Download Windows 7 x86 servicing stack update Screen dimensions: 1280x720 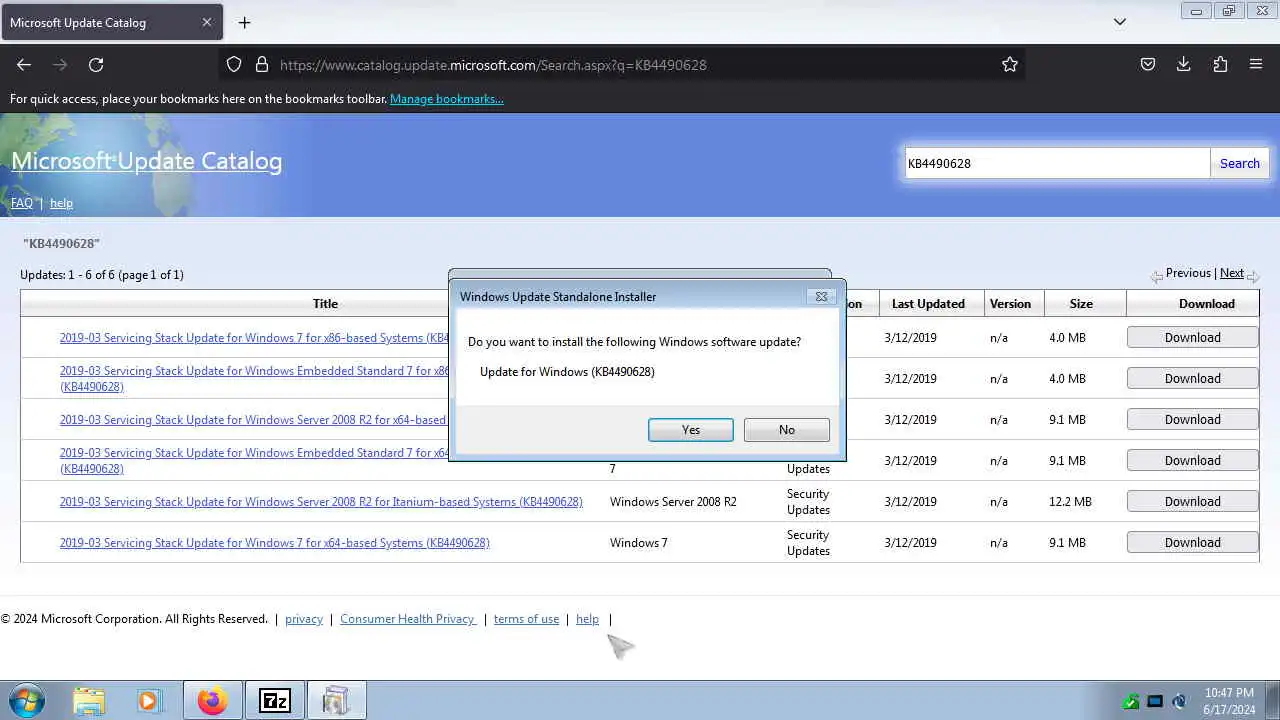coord(1192,338)
